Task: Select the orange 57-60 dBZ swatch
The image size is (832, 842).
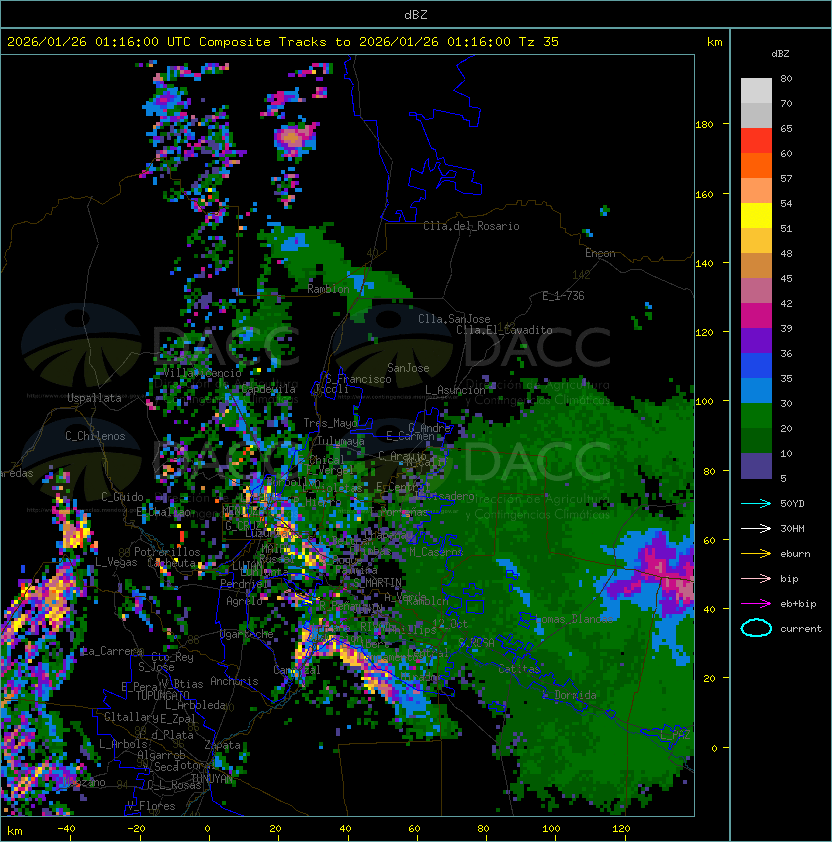Action: pos(756,165)
